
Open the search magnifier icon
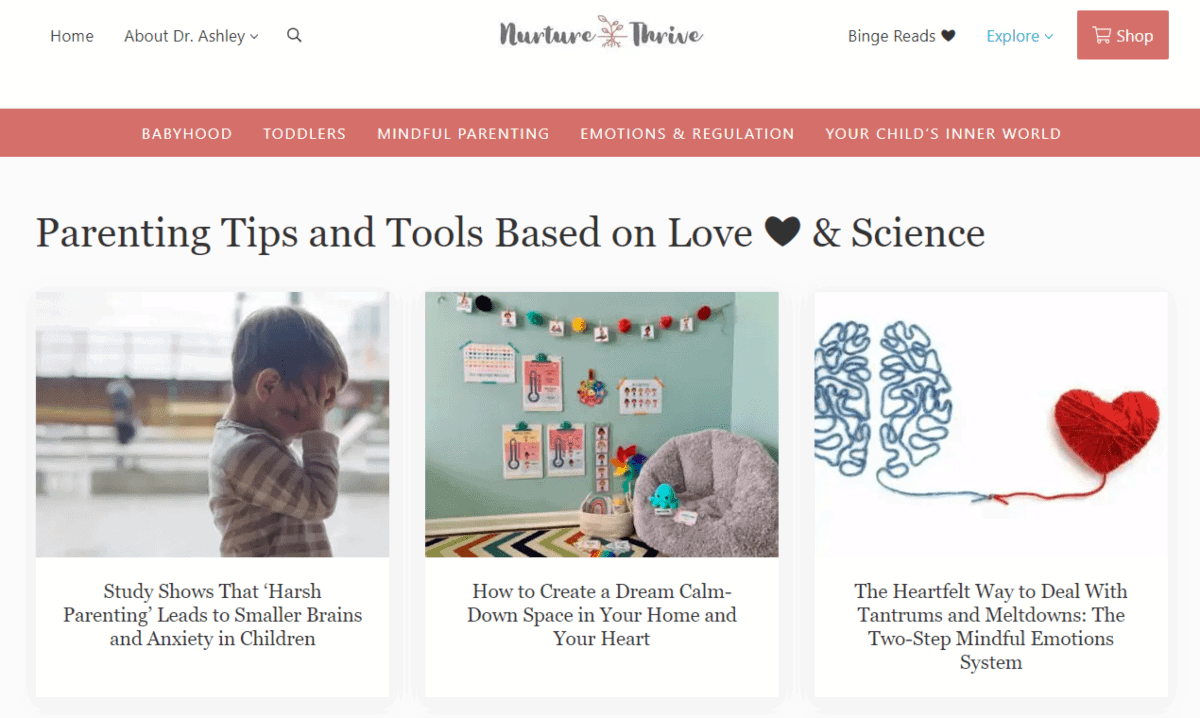click(294, 34)
